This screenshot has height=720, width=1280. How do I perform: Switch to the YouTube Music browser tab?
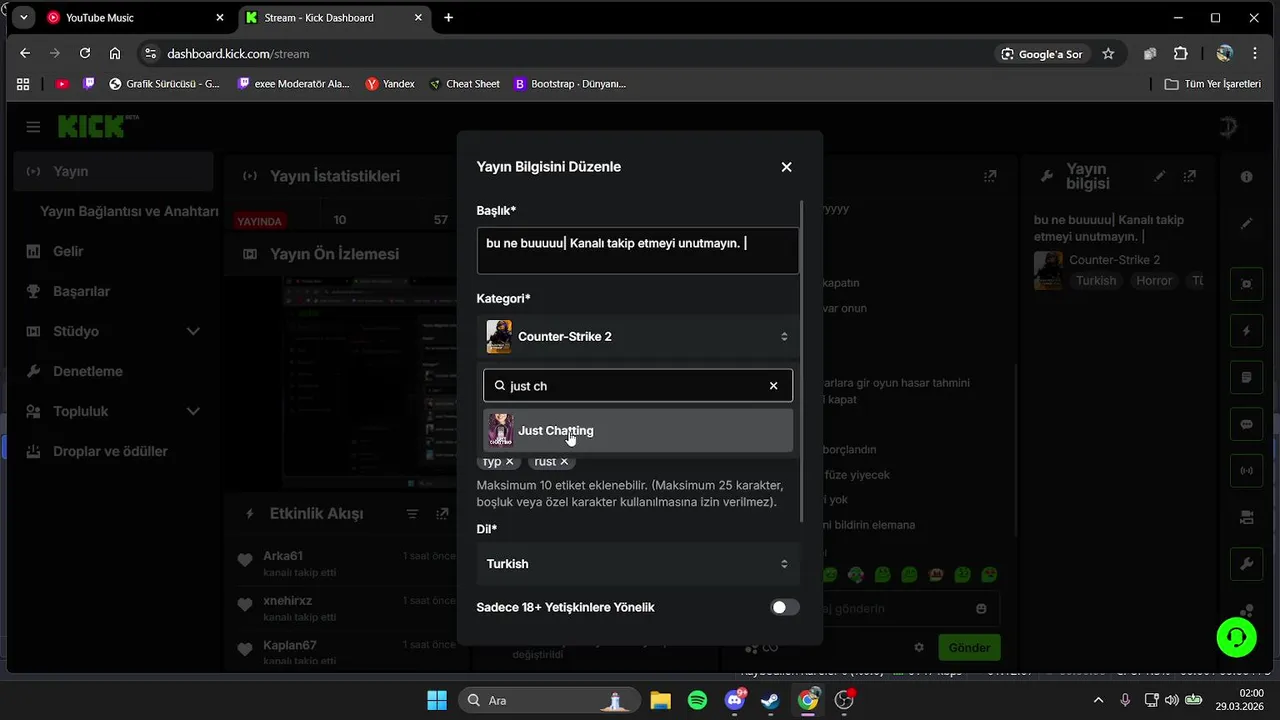click(x=136, y=18)
